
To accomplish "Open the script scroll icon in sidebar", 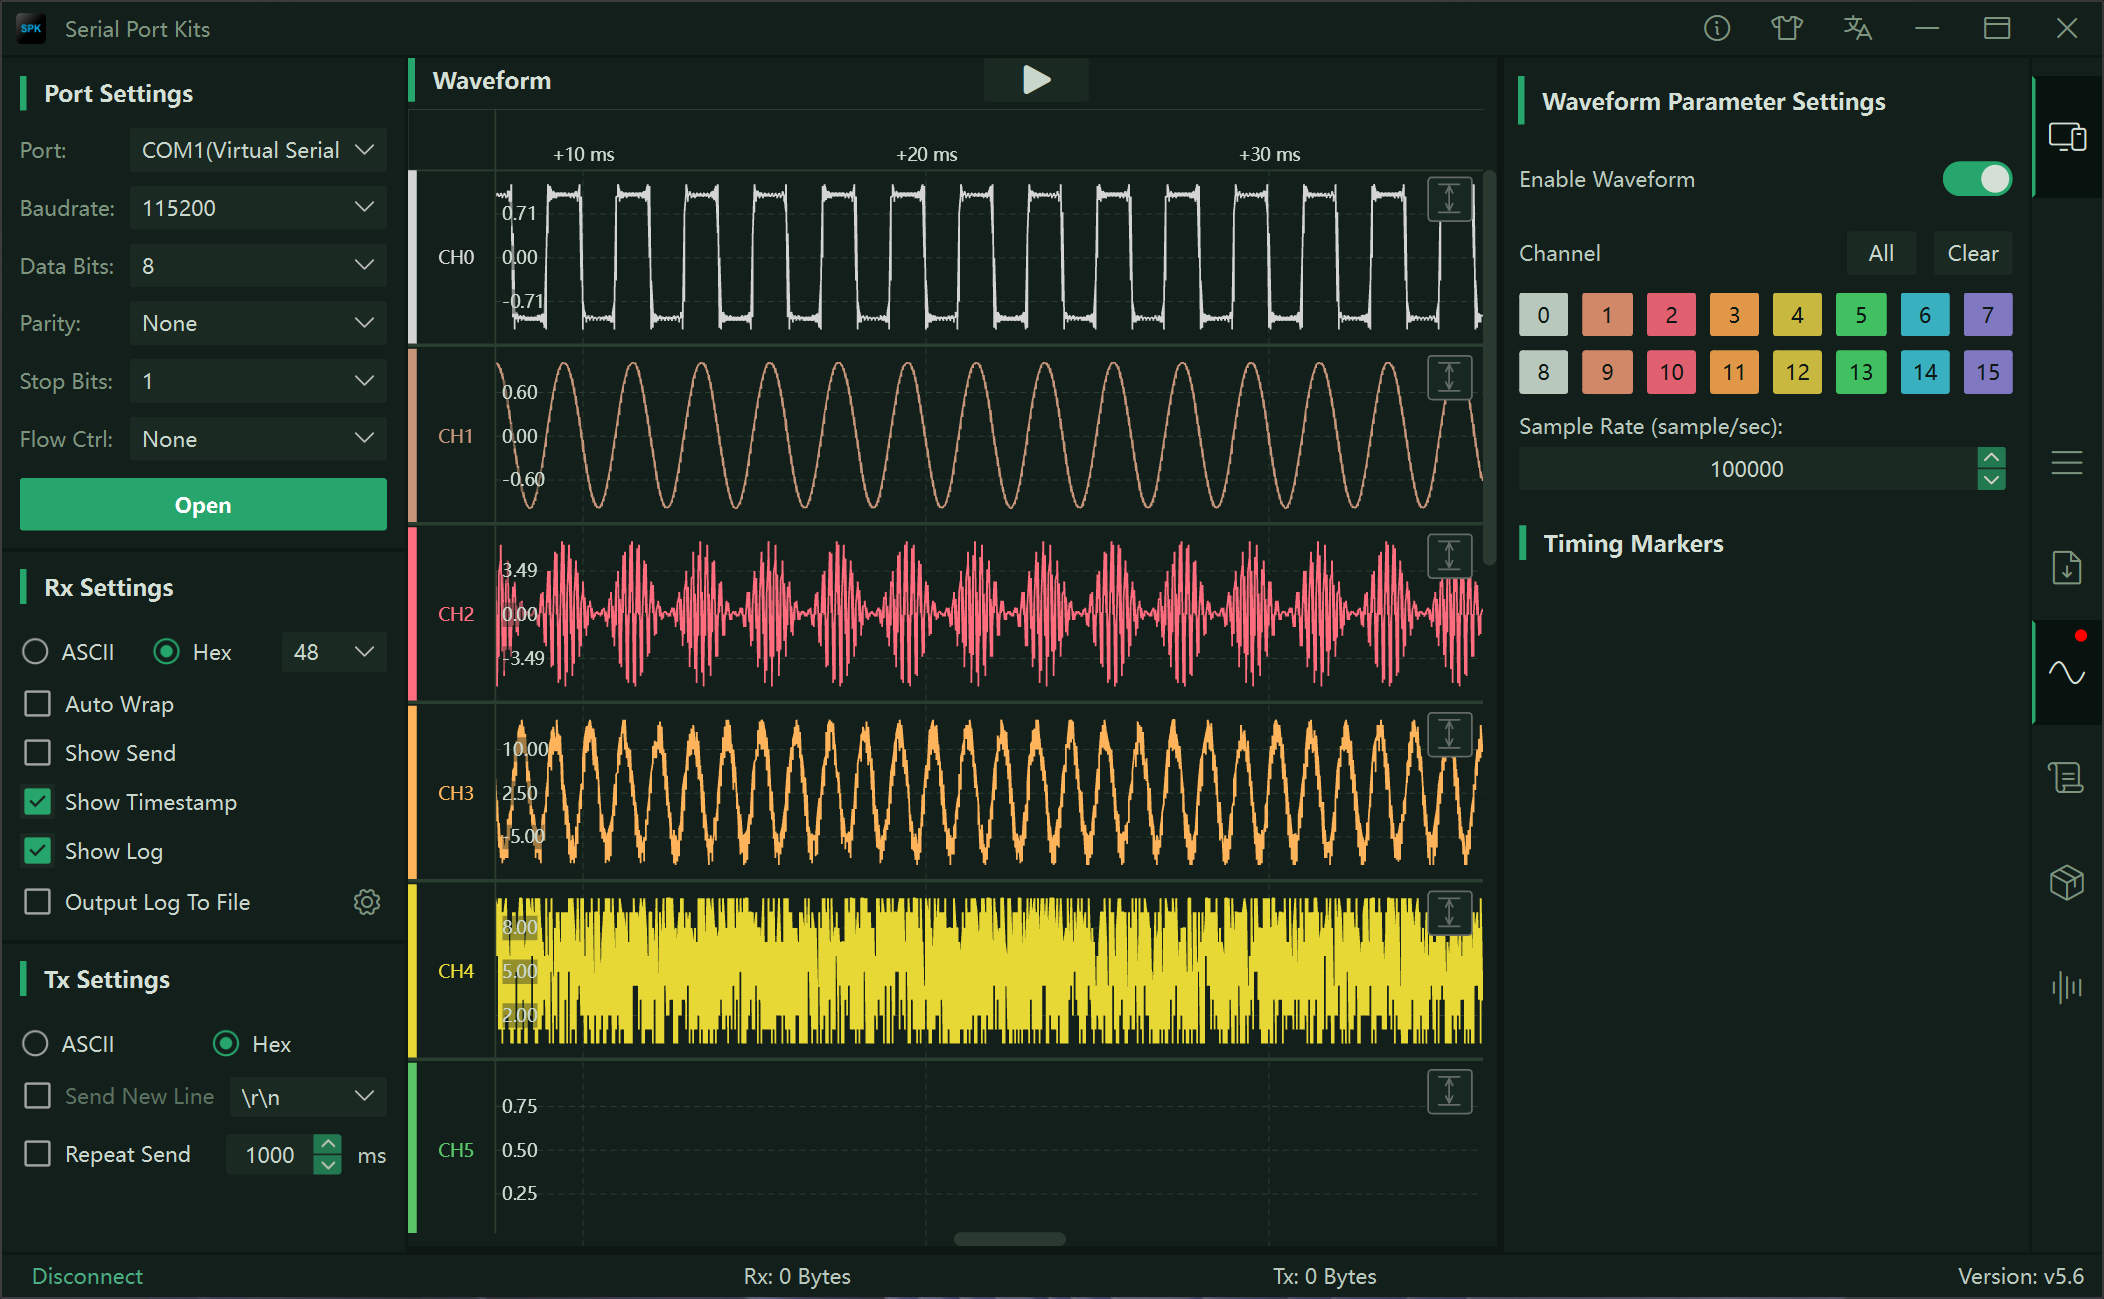I will 2066,777.
